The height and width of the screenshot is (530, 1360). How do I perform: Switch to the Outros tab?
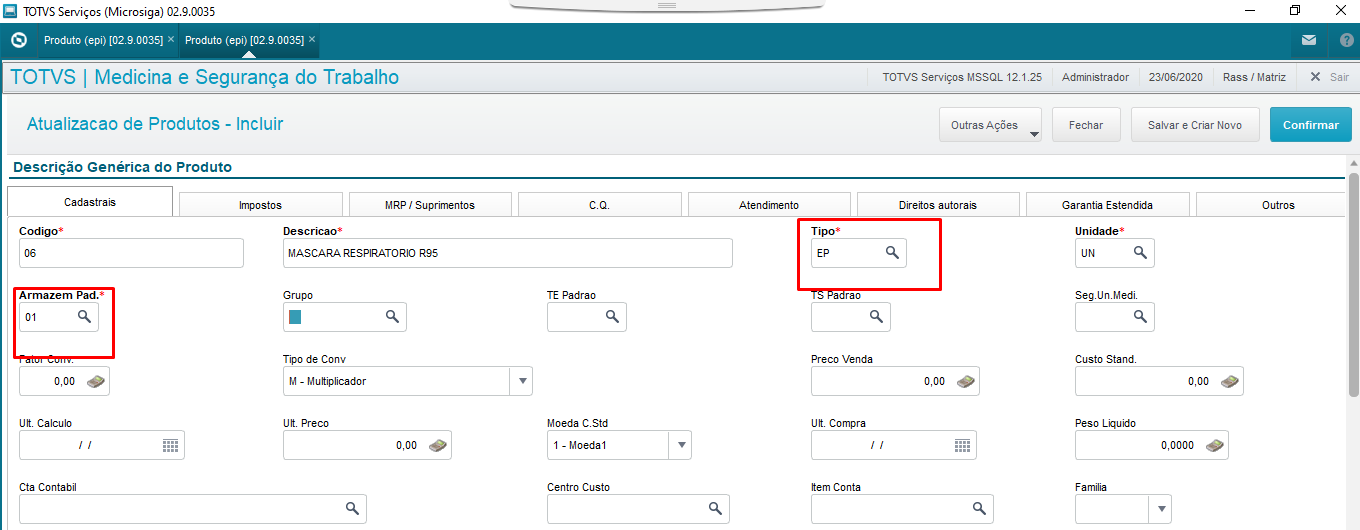click(1271, 204)
